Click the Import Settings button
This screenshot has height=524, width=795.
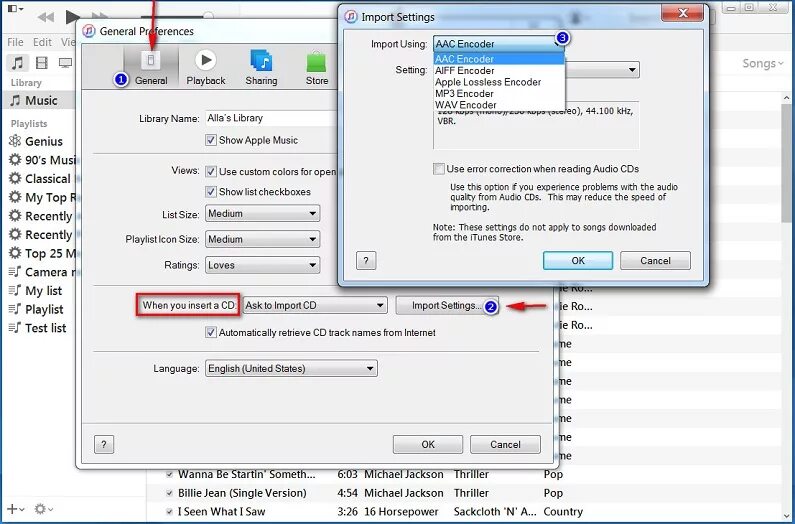click(x=447, y=305)
